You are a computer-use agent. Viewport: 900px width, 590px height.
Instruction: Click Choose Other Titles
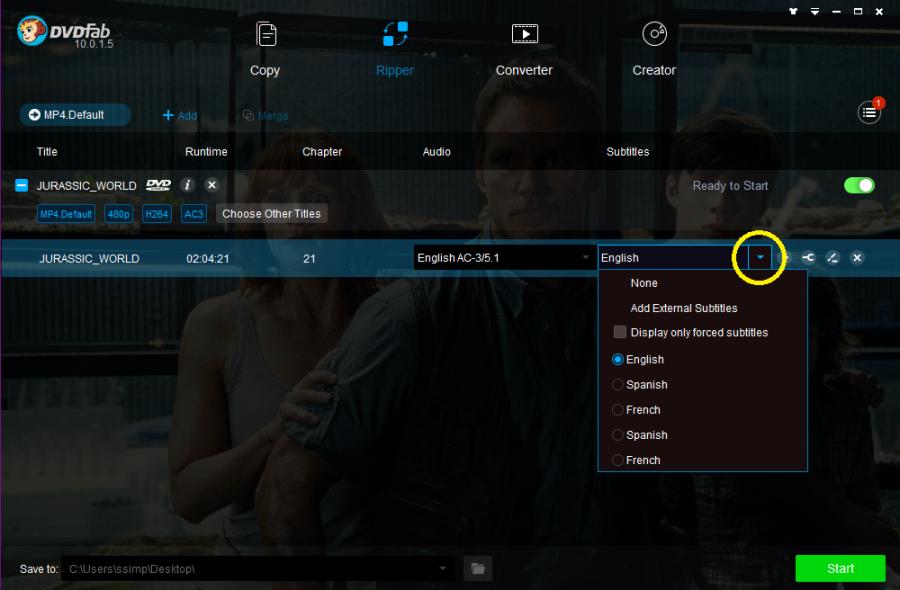point(271,214)
